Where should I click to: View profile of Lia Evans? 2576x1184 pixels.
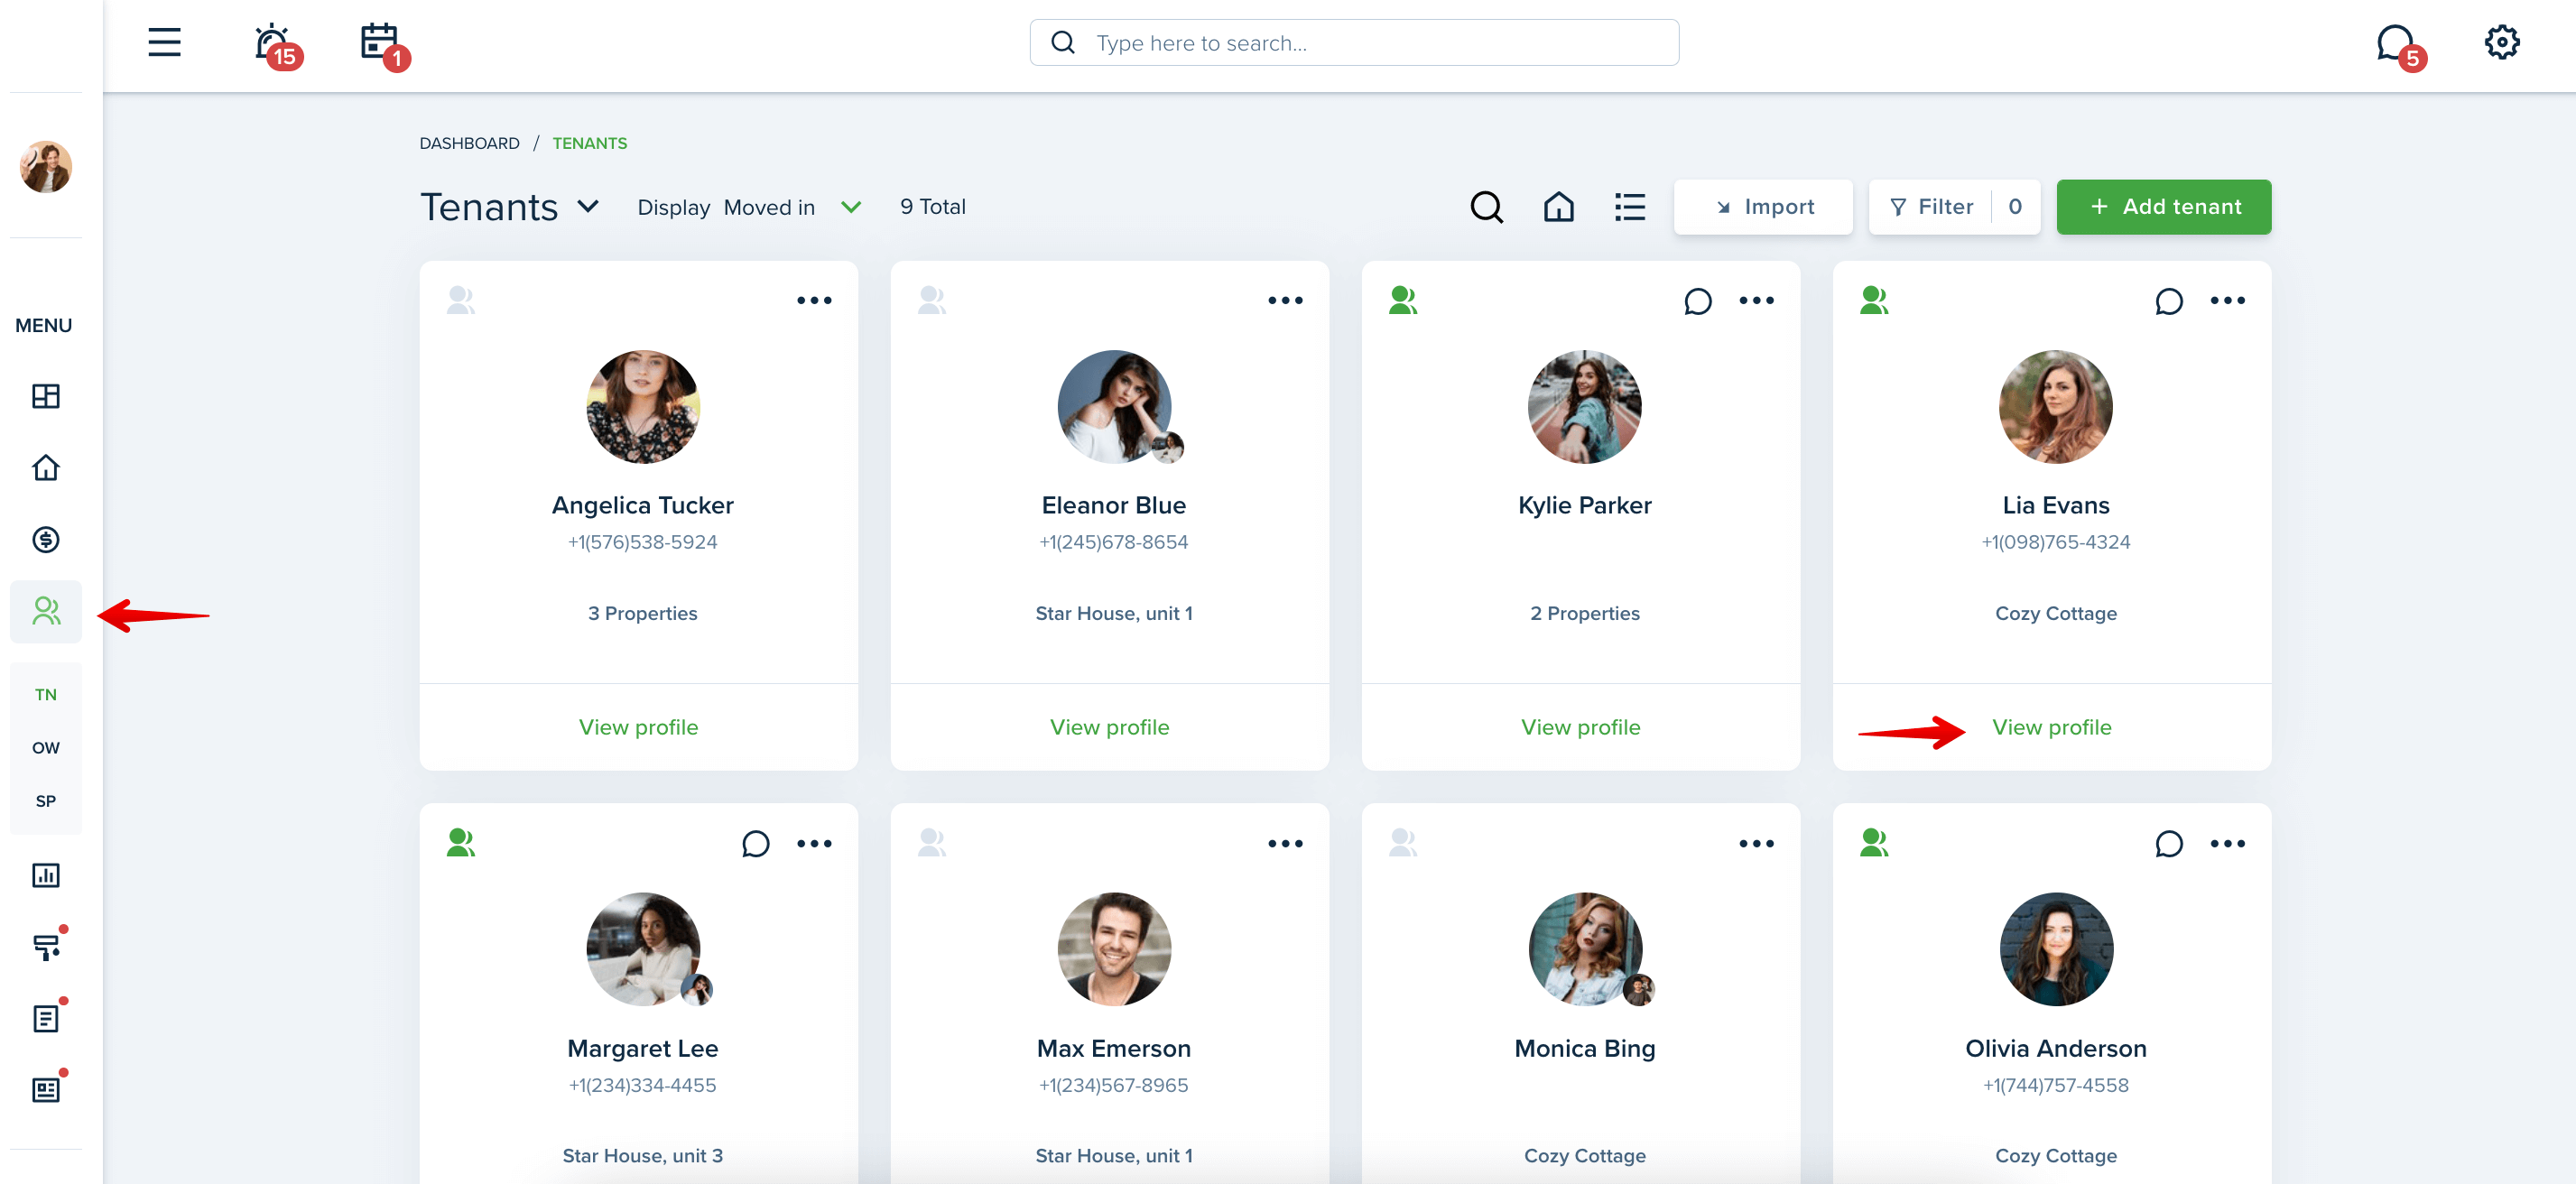point(2052,727)
